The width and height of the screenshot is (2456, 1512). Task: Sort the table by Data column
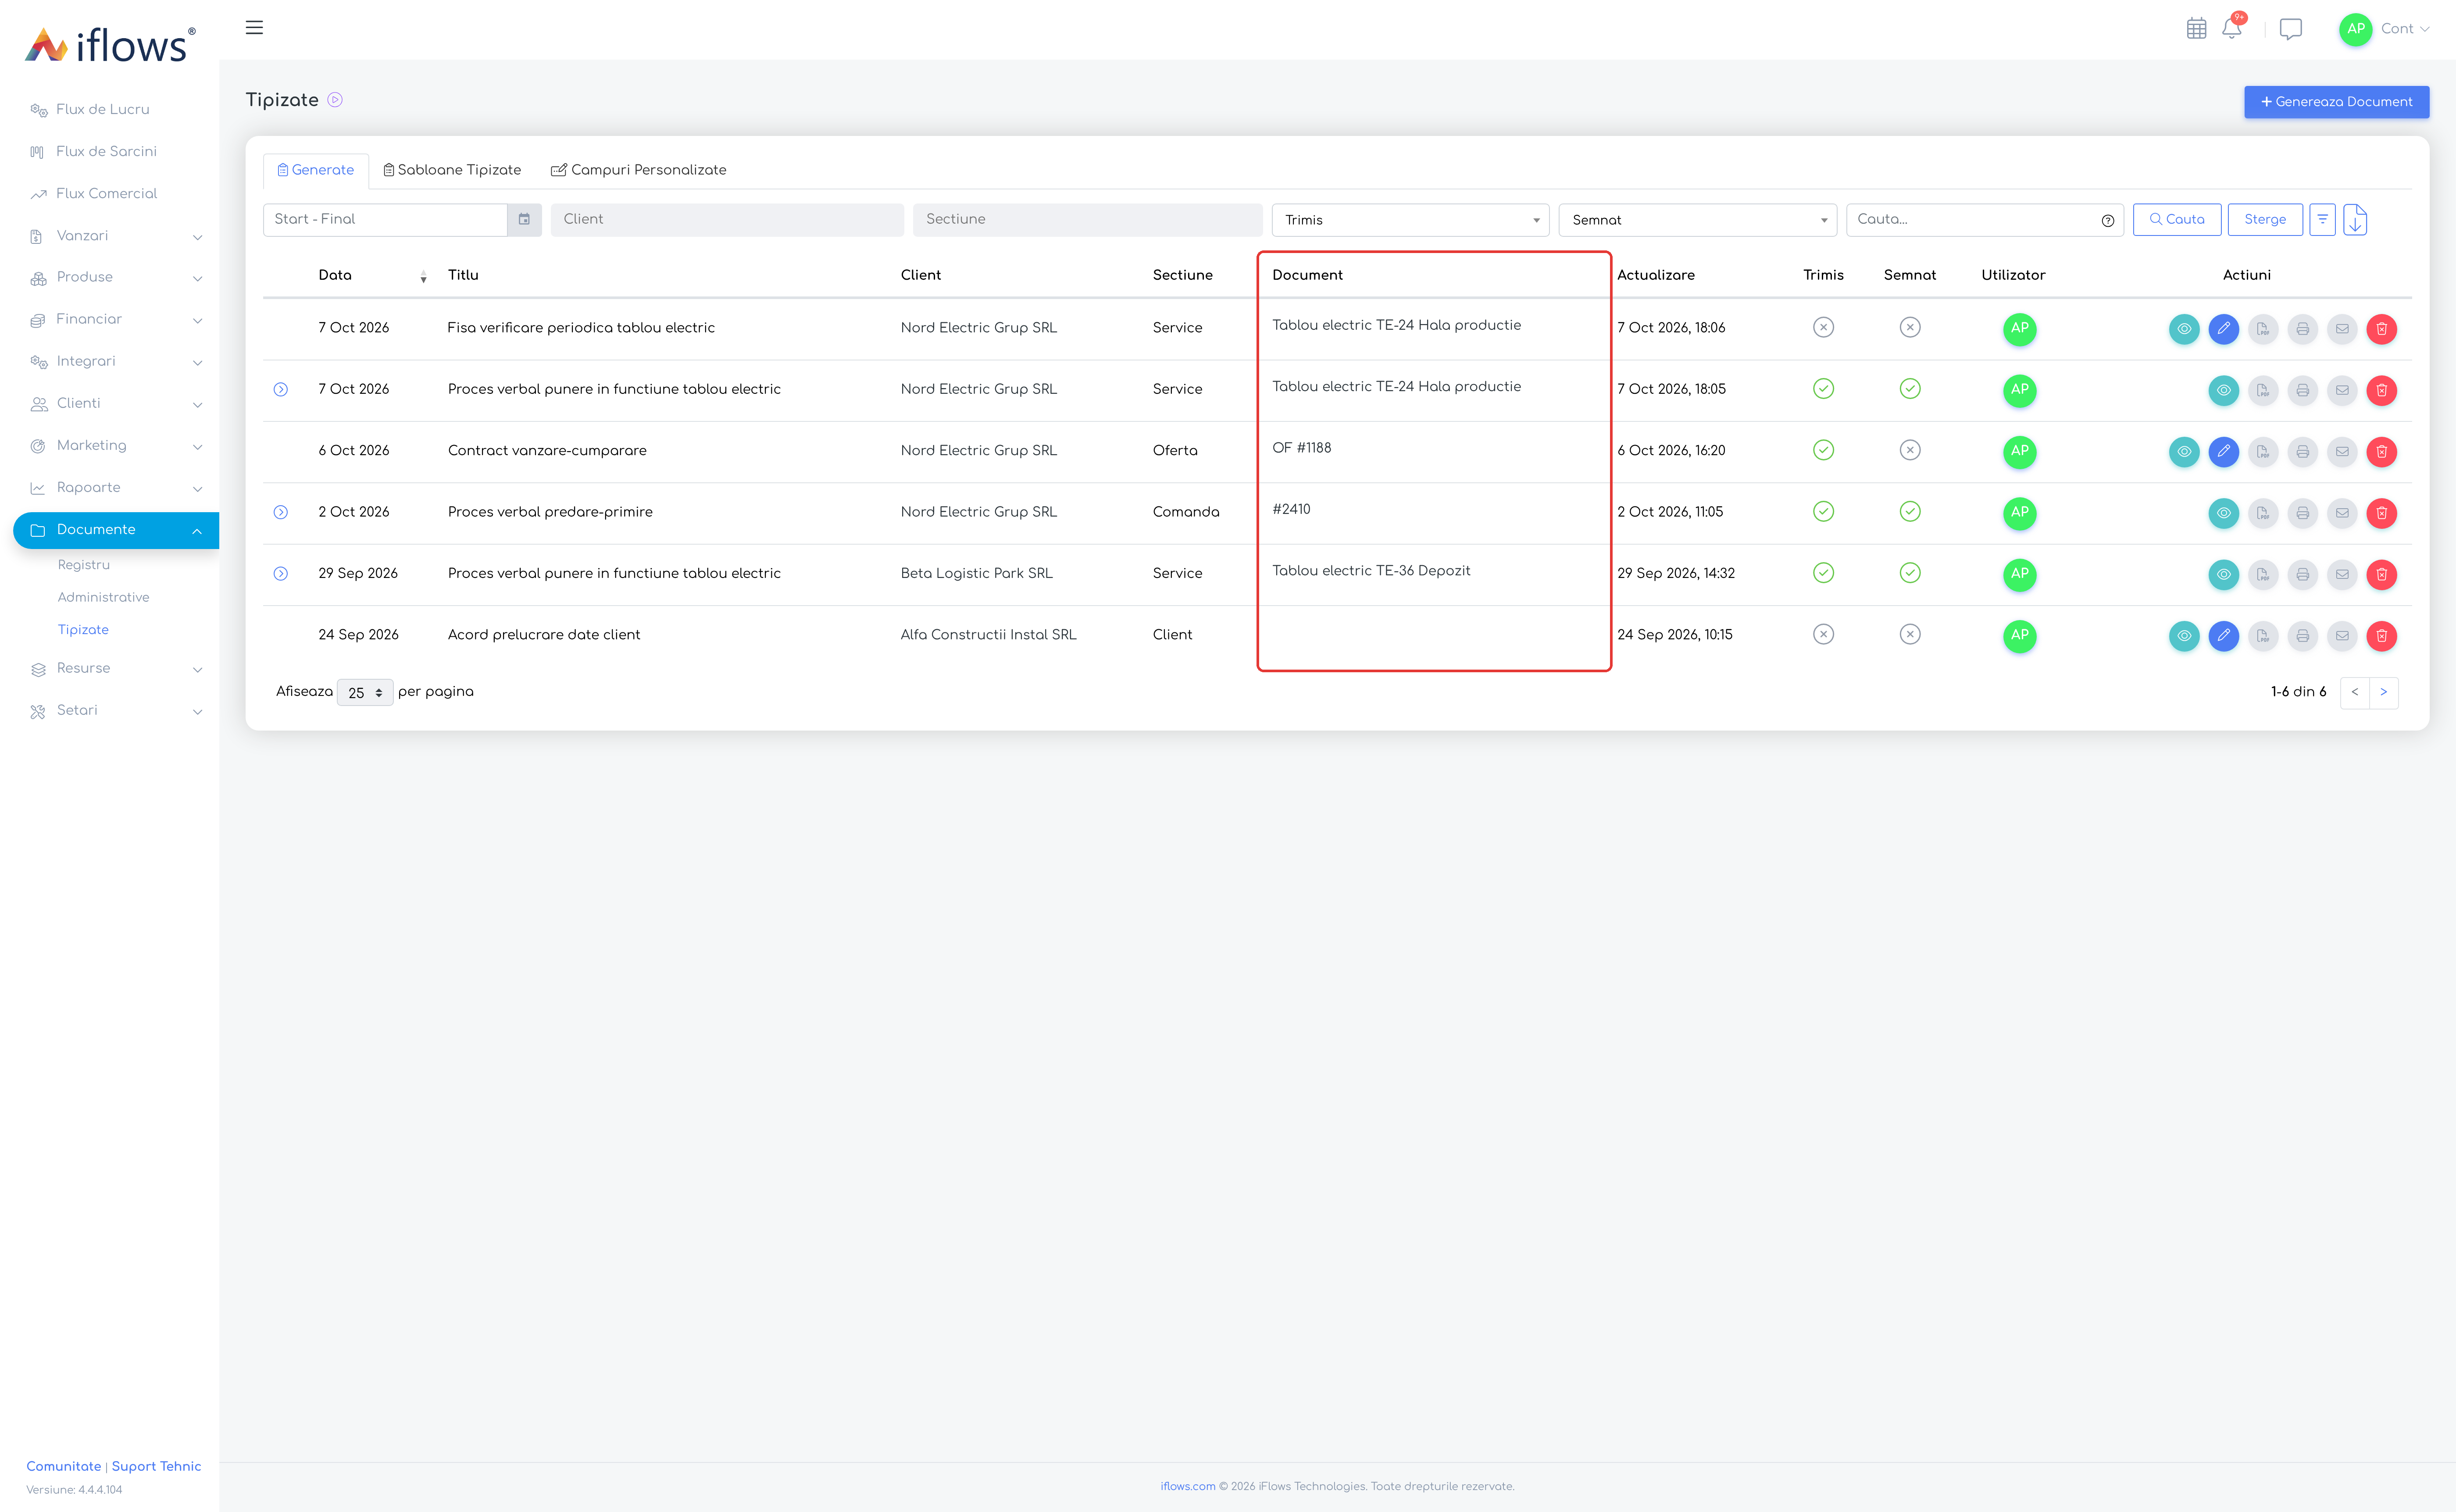pos(372,275)
